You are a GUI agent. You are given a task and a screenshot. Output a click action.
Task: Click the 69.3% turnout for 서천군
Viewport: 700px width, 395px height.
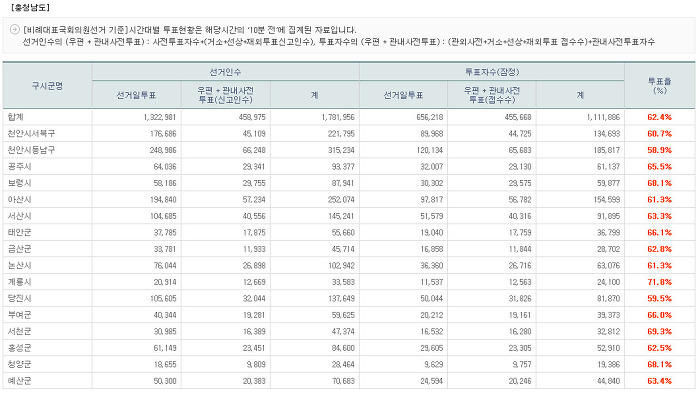pyautogui.click(x=659, y=332)
